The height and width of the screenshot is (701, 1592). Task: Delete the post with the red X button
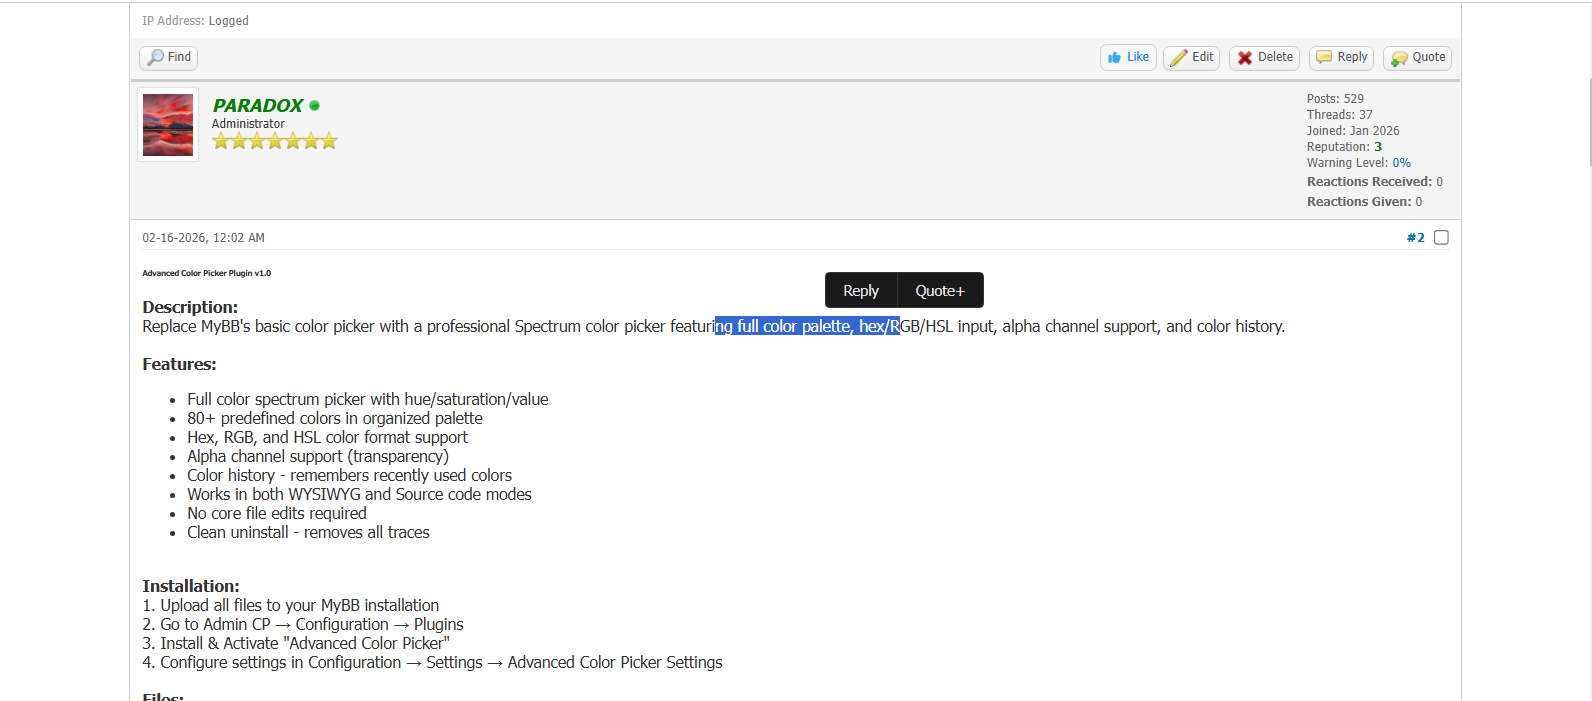coord(1264,58)
